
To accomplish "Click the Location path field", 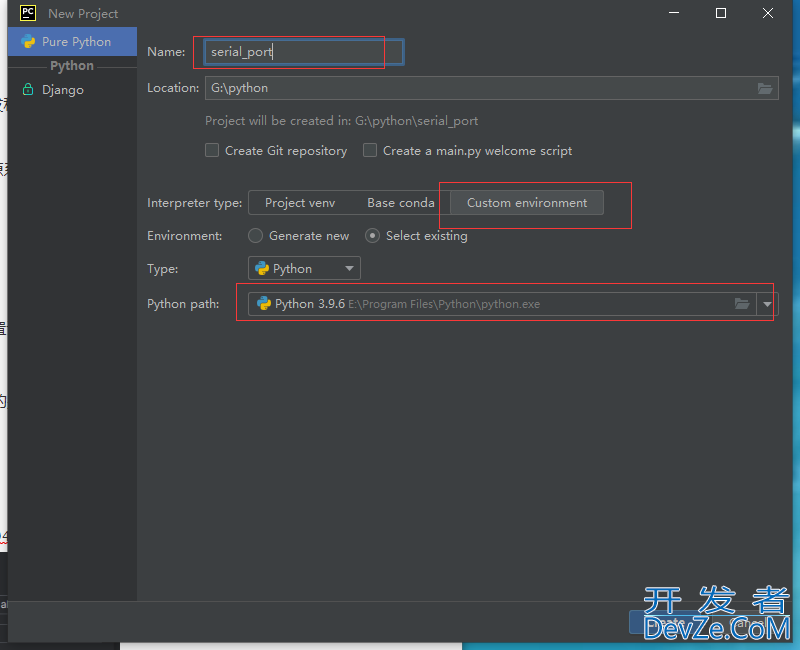I will 492,88.
